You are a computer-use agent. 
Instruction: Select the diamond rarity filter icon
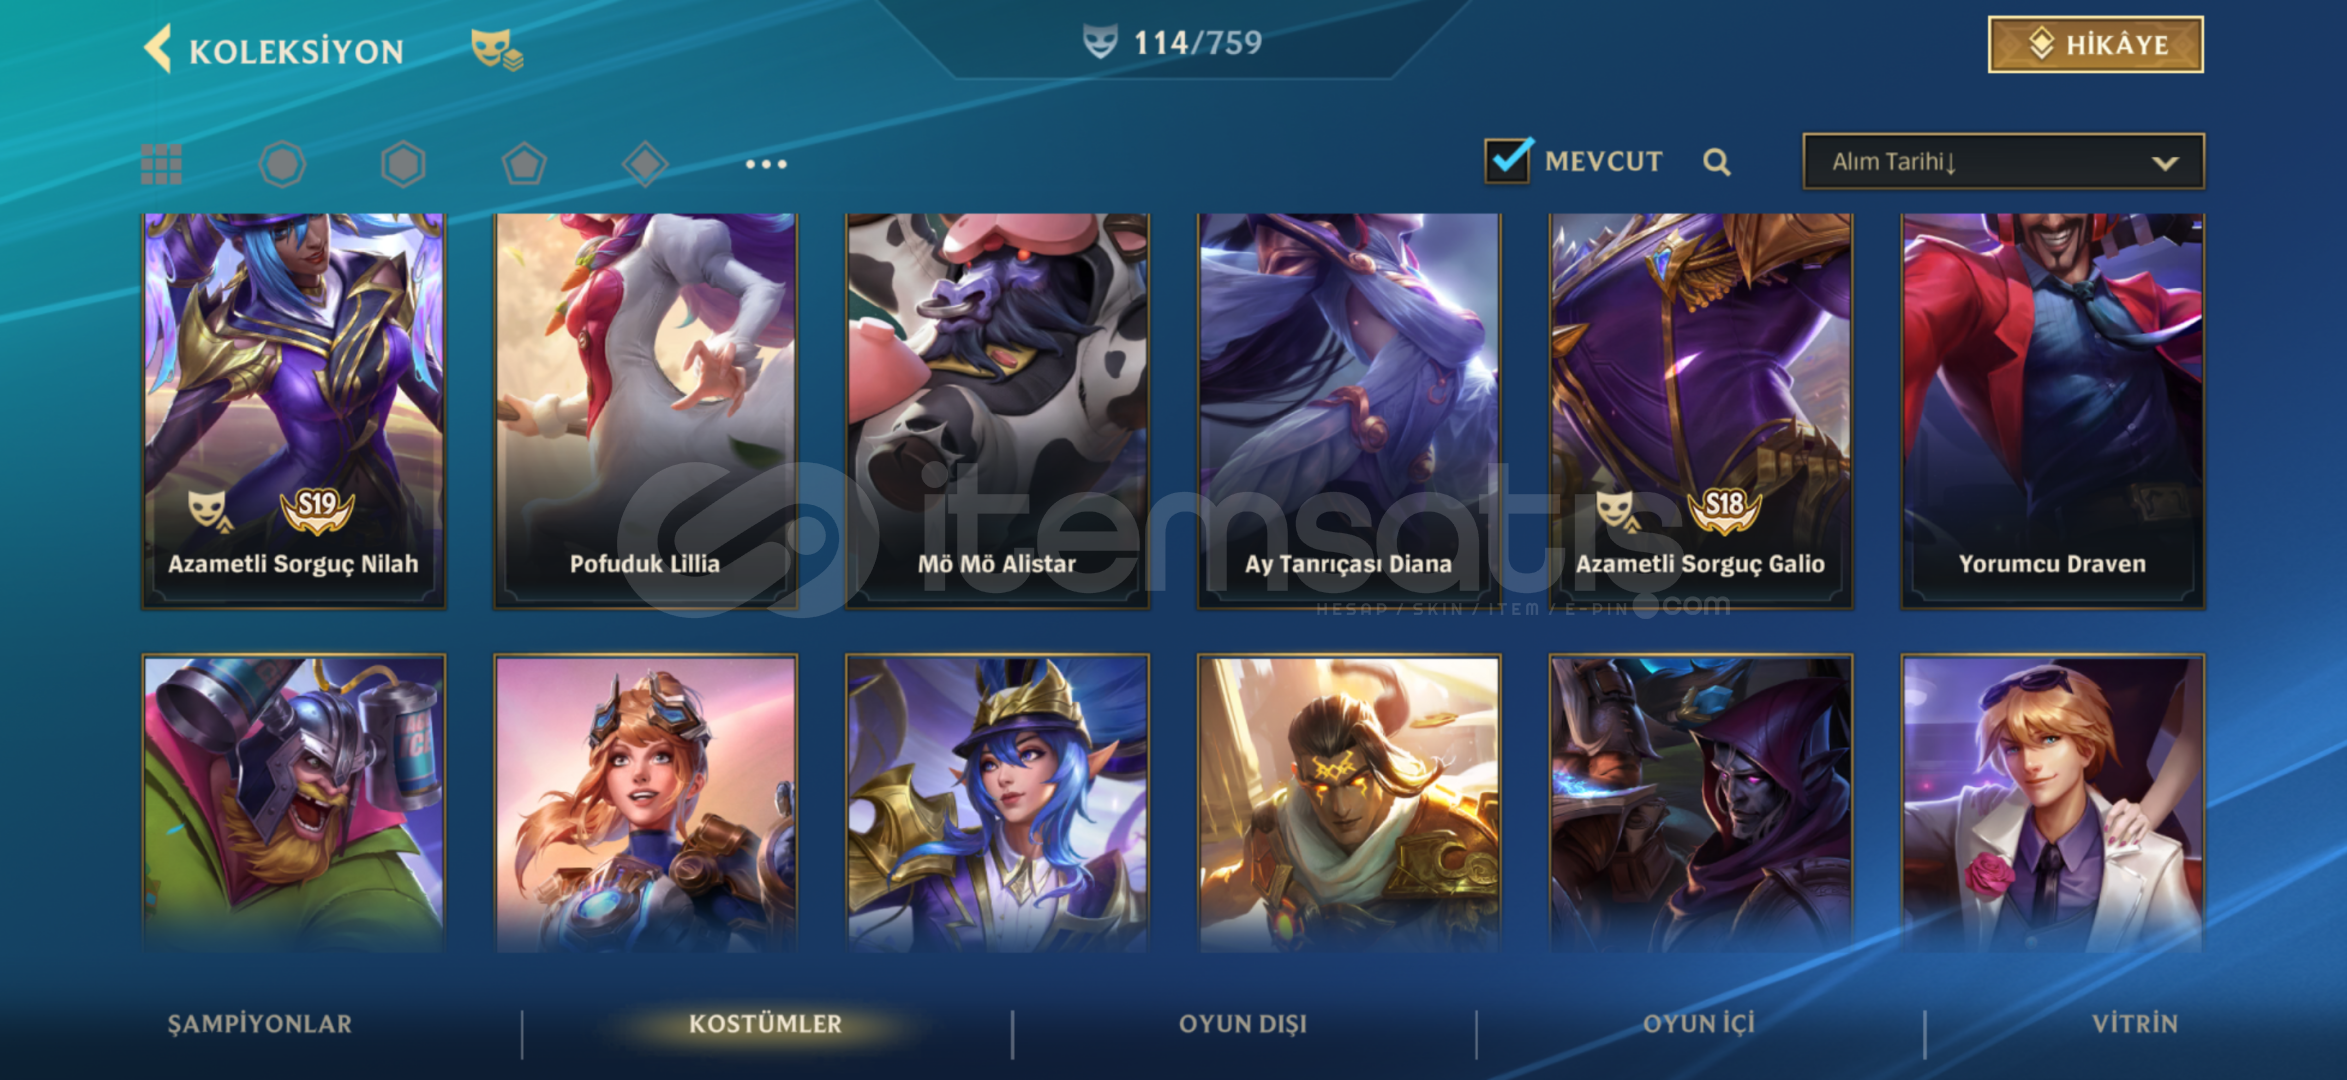click(x=645, y=164)
